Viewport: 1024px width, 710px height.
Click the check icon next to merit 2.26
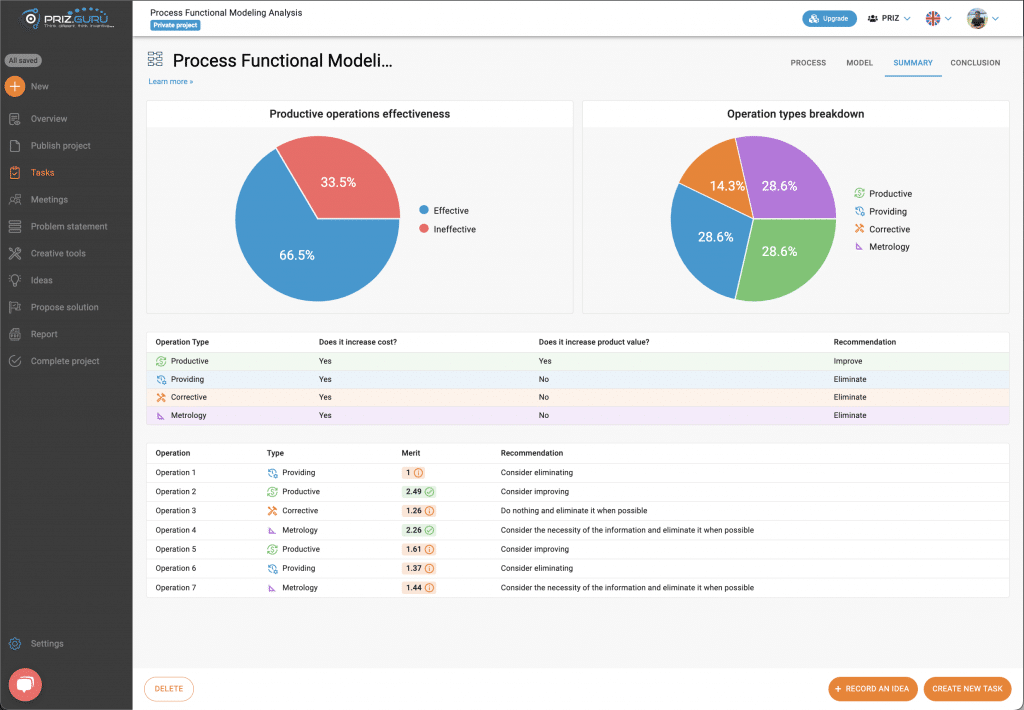[429, 530]
